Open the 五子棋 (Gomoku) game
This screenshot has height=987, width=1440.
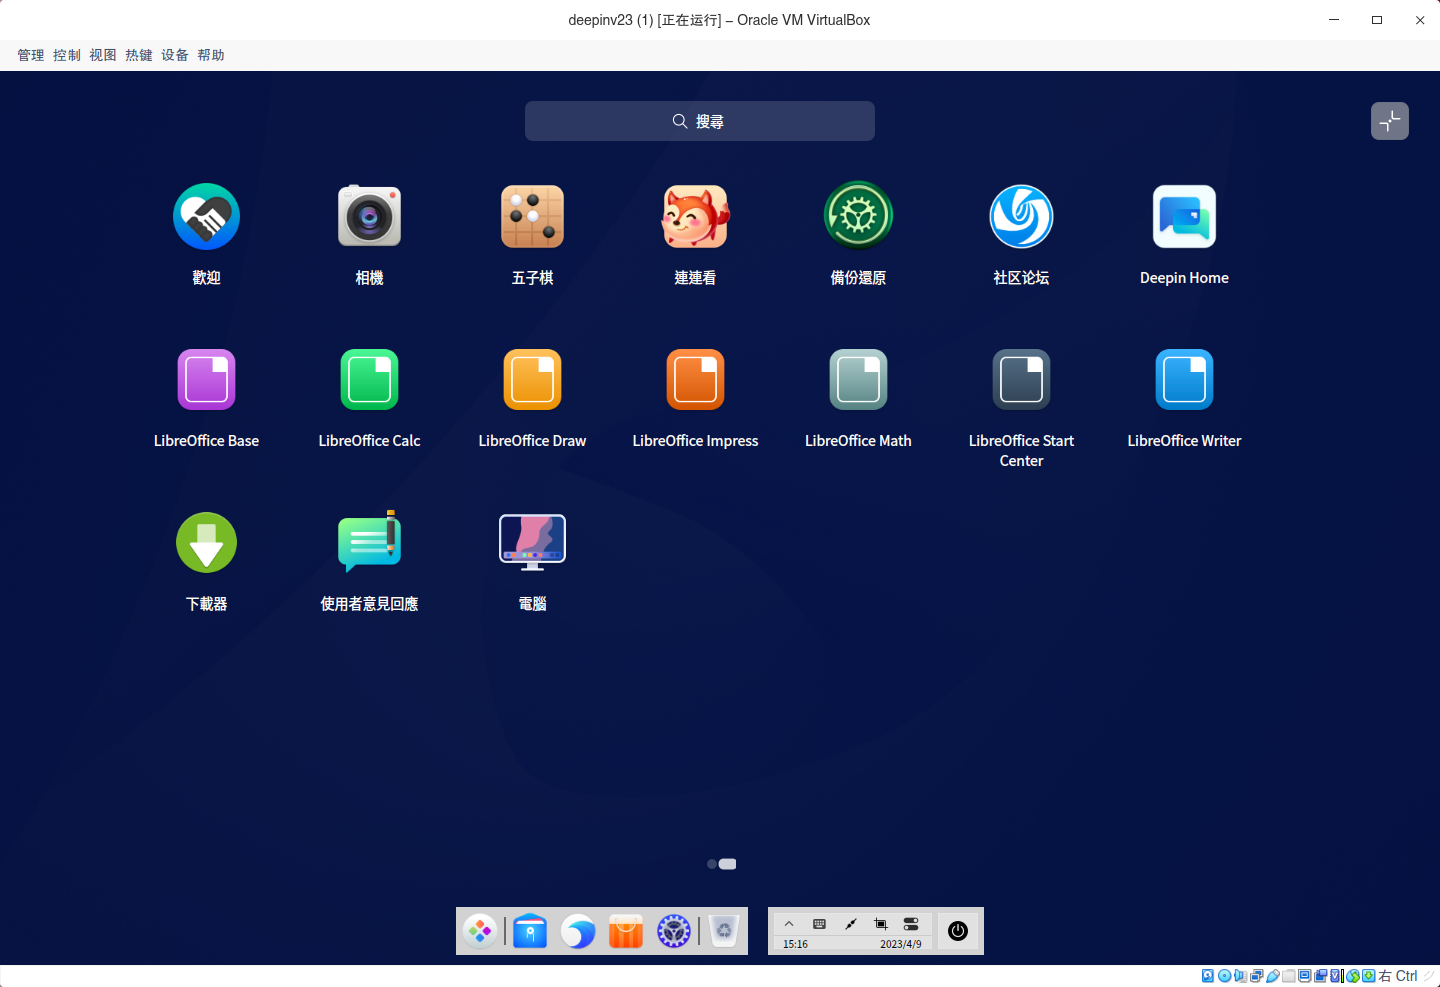pos(532,216)
